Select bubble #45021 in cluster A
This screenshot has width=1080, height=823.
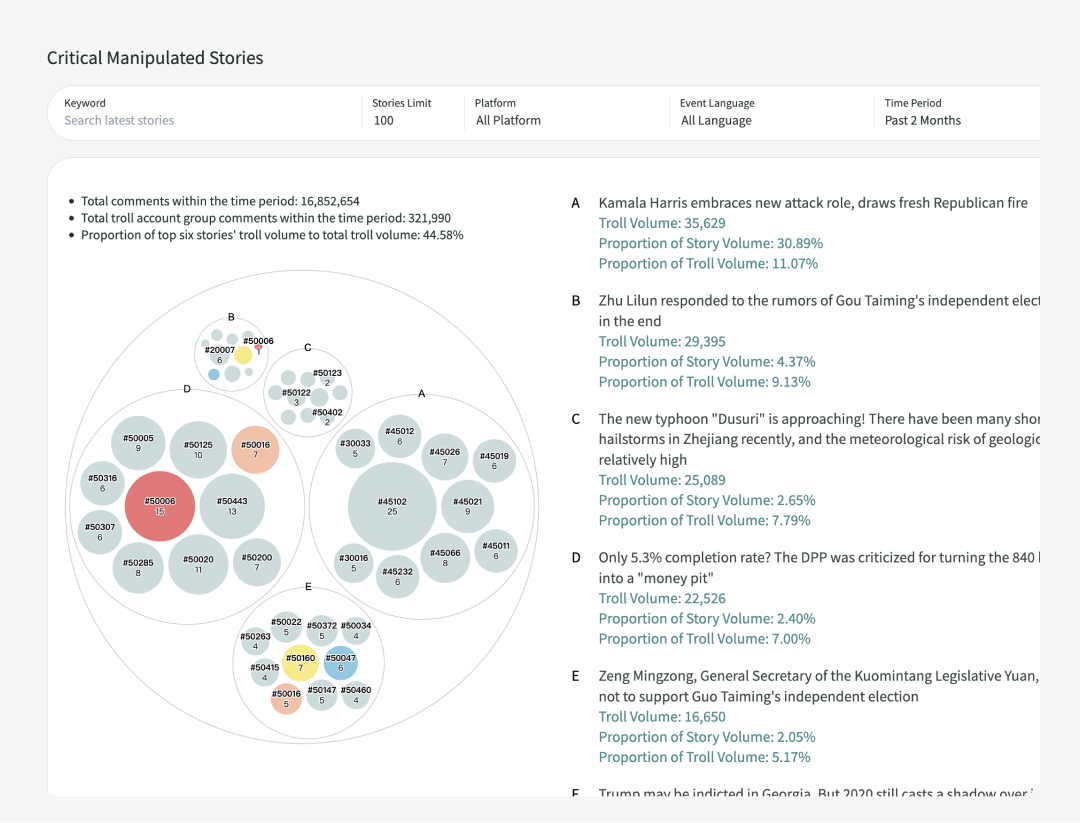tap(468, 506)
